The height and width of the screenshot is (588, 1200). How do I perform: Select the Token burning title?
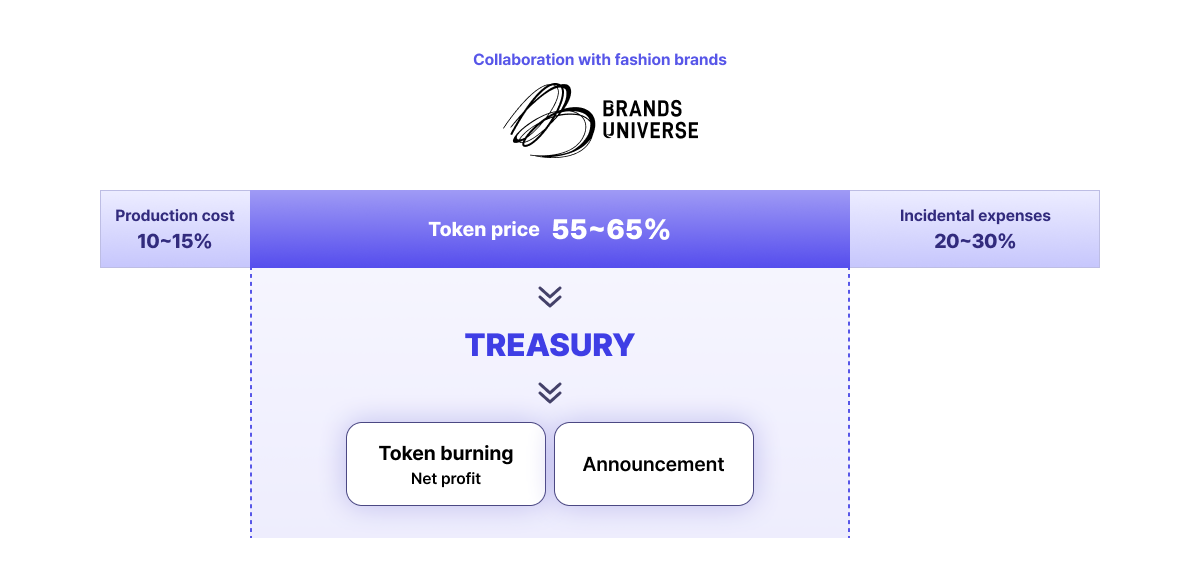point(446,453)
